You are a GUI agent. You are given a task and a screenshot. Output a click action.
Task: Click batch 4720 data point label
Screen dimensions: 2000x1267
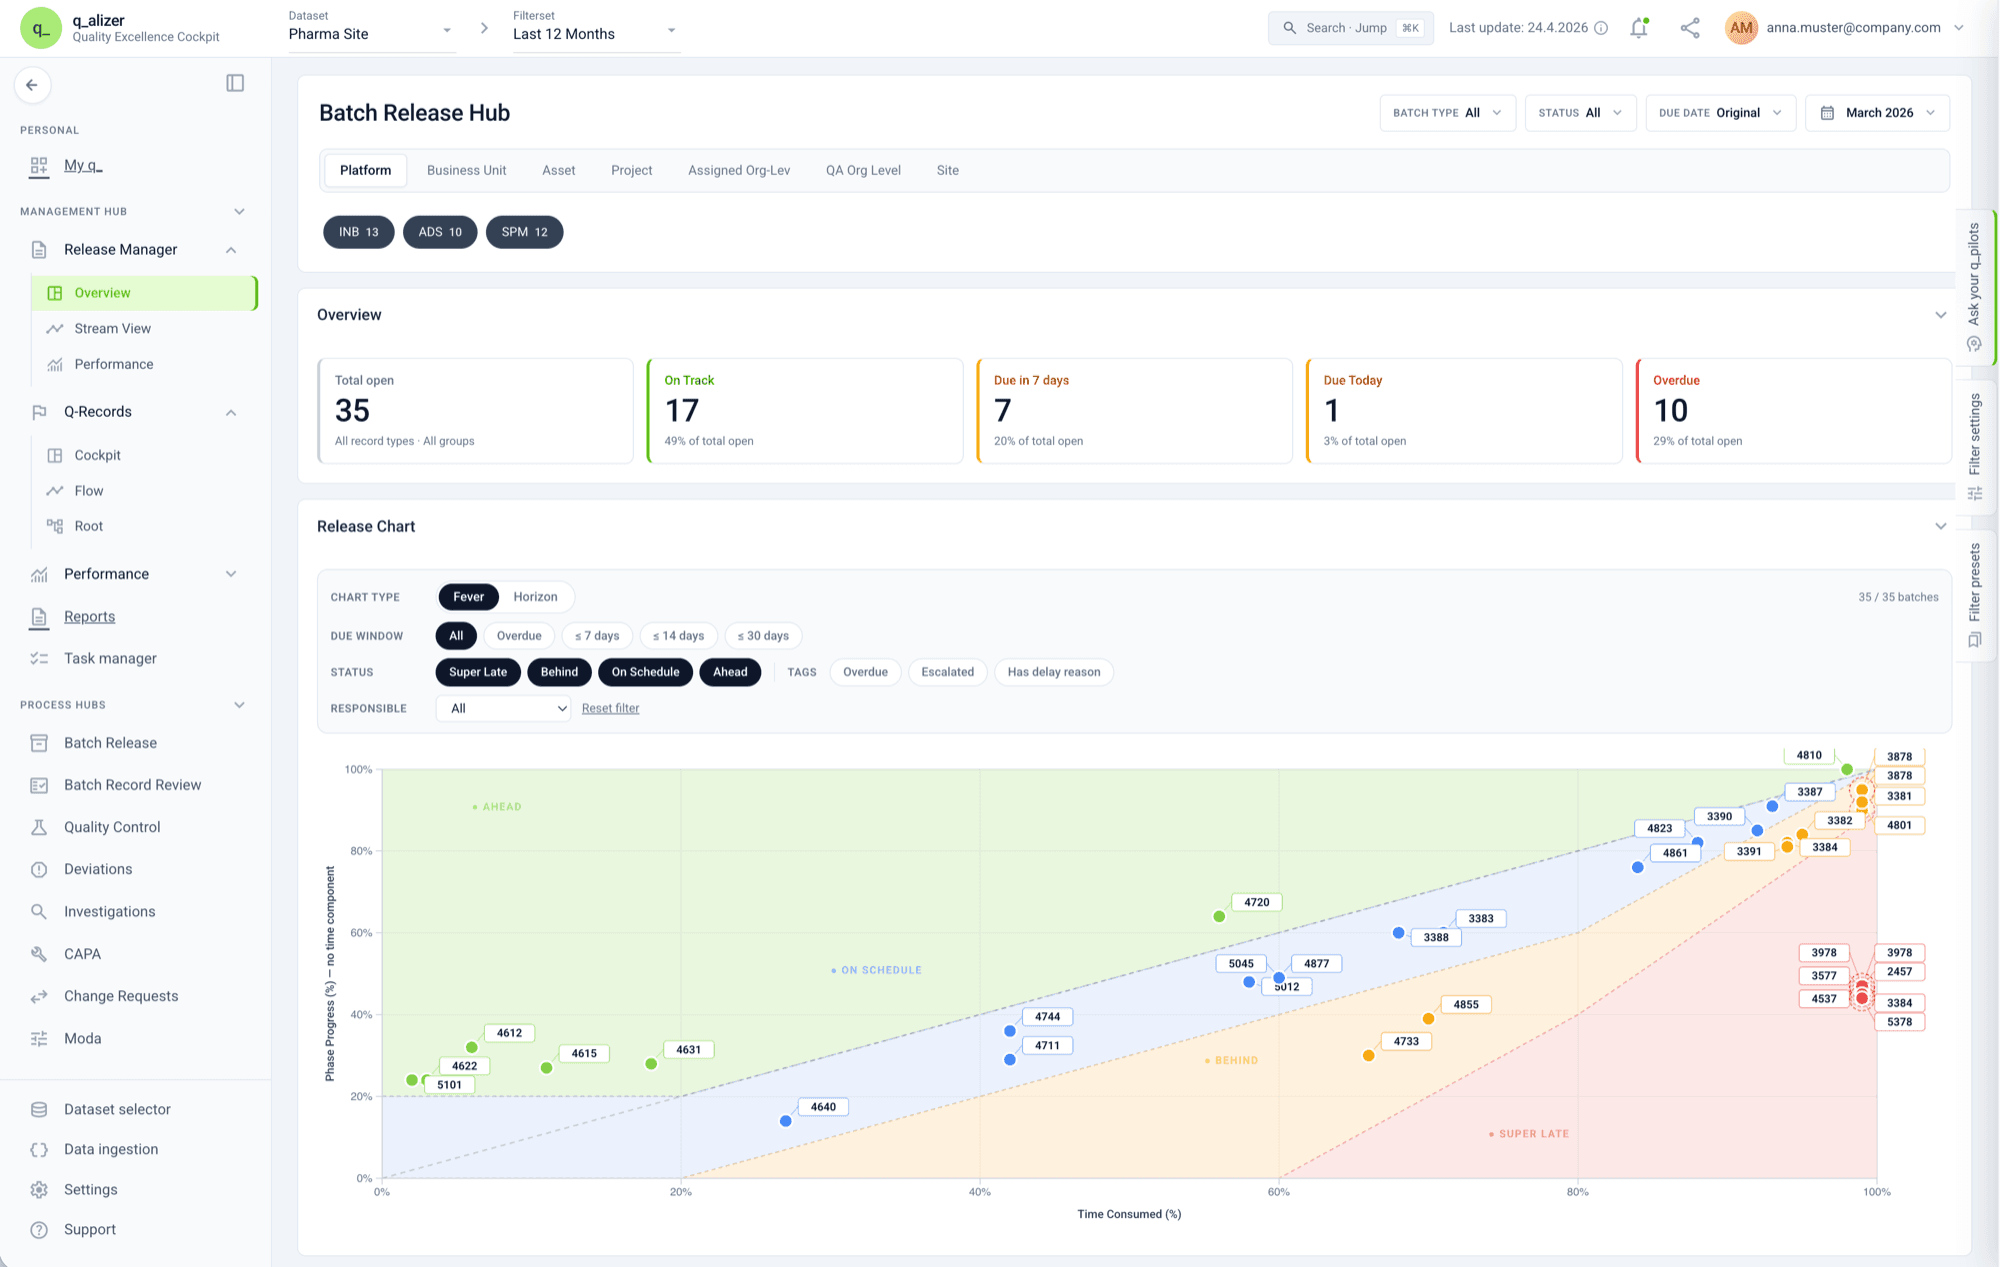tap(1256, 902)
